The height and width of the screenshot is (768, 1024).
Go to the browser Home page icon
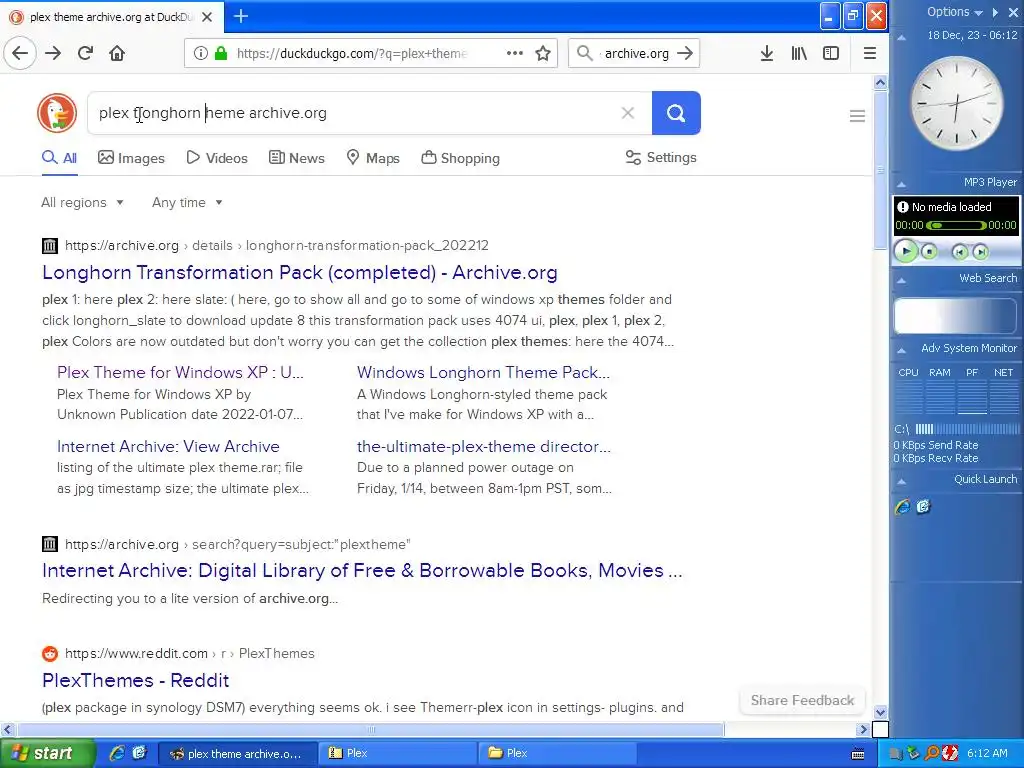[117, 53]
